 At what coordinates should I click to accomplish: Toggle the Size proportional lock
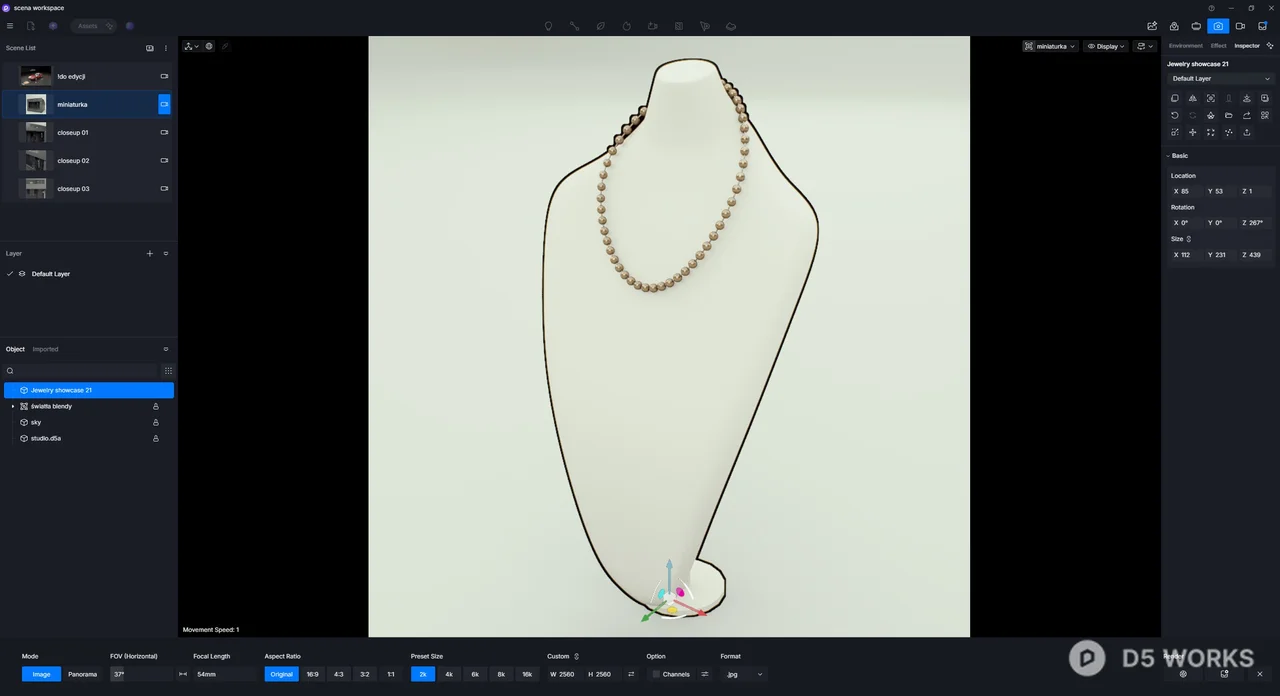(x=1188, y=239)
